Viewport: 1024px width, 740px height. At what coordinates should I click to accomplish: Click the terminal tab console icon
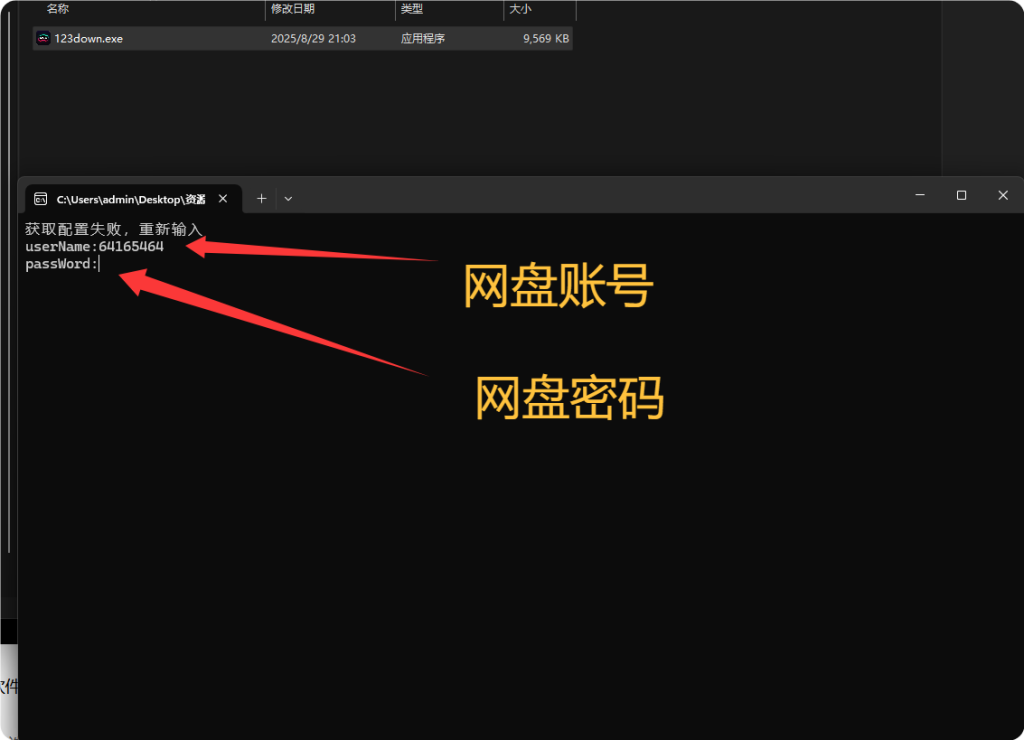click(40, 199)
